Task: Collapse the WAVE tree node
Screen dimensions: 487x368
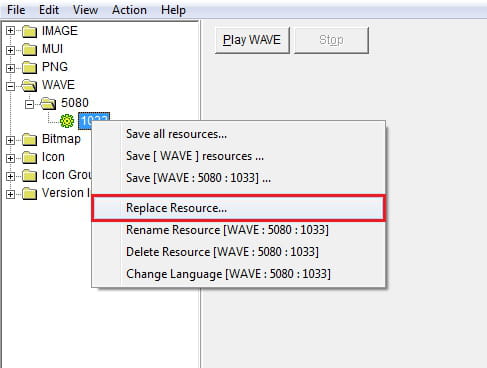Action: (x=10, y=86)
